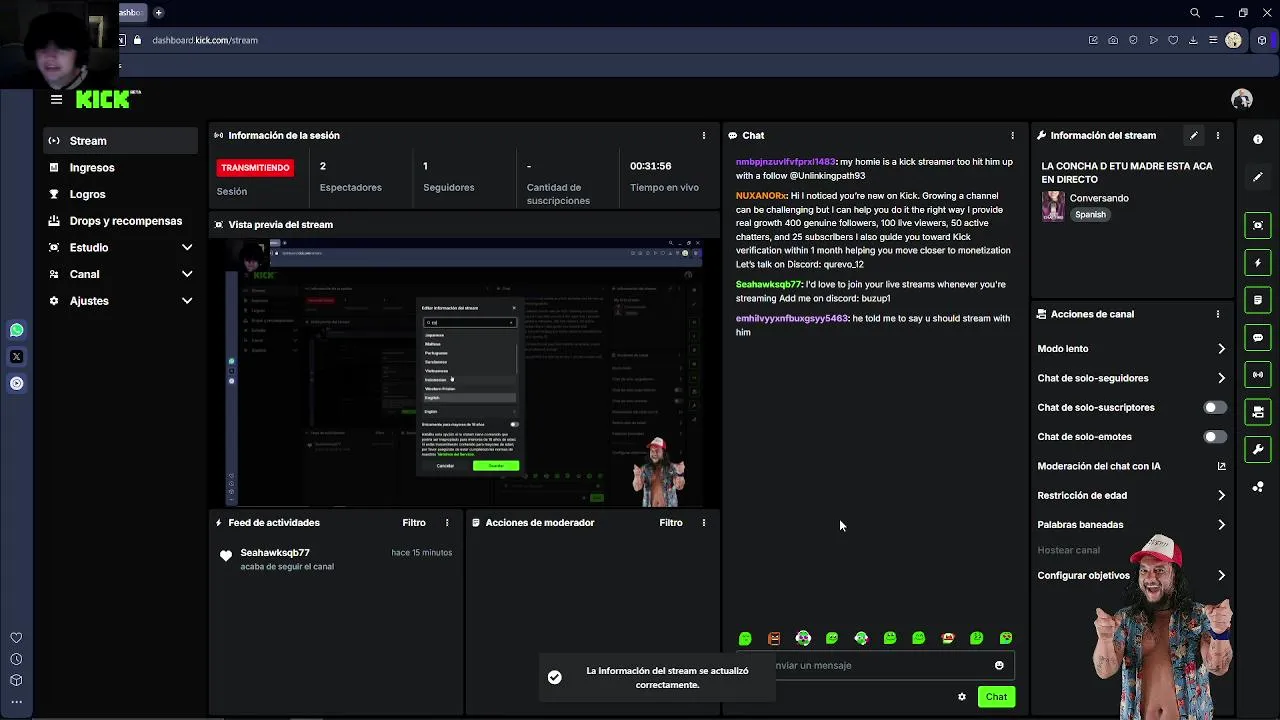Open Palabras baneadas options arrow
Screen dimensions: 1280x720
(1221, 524)
